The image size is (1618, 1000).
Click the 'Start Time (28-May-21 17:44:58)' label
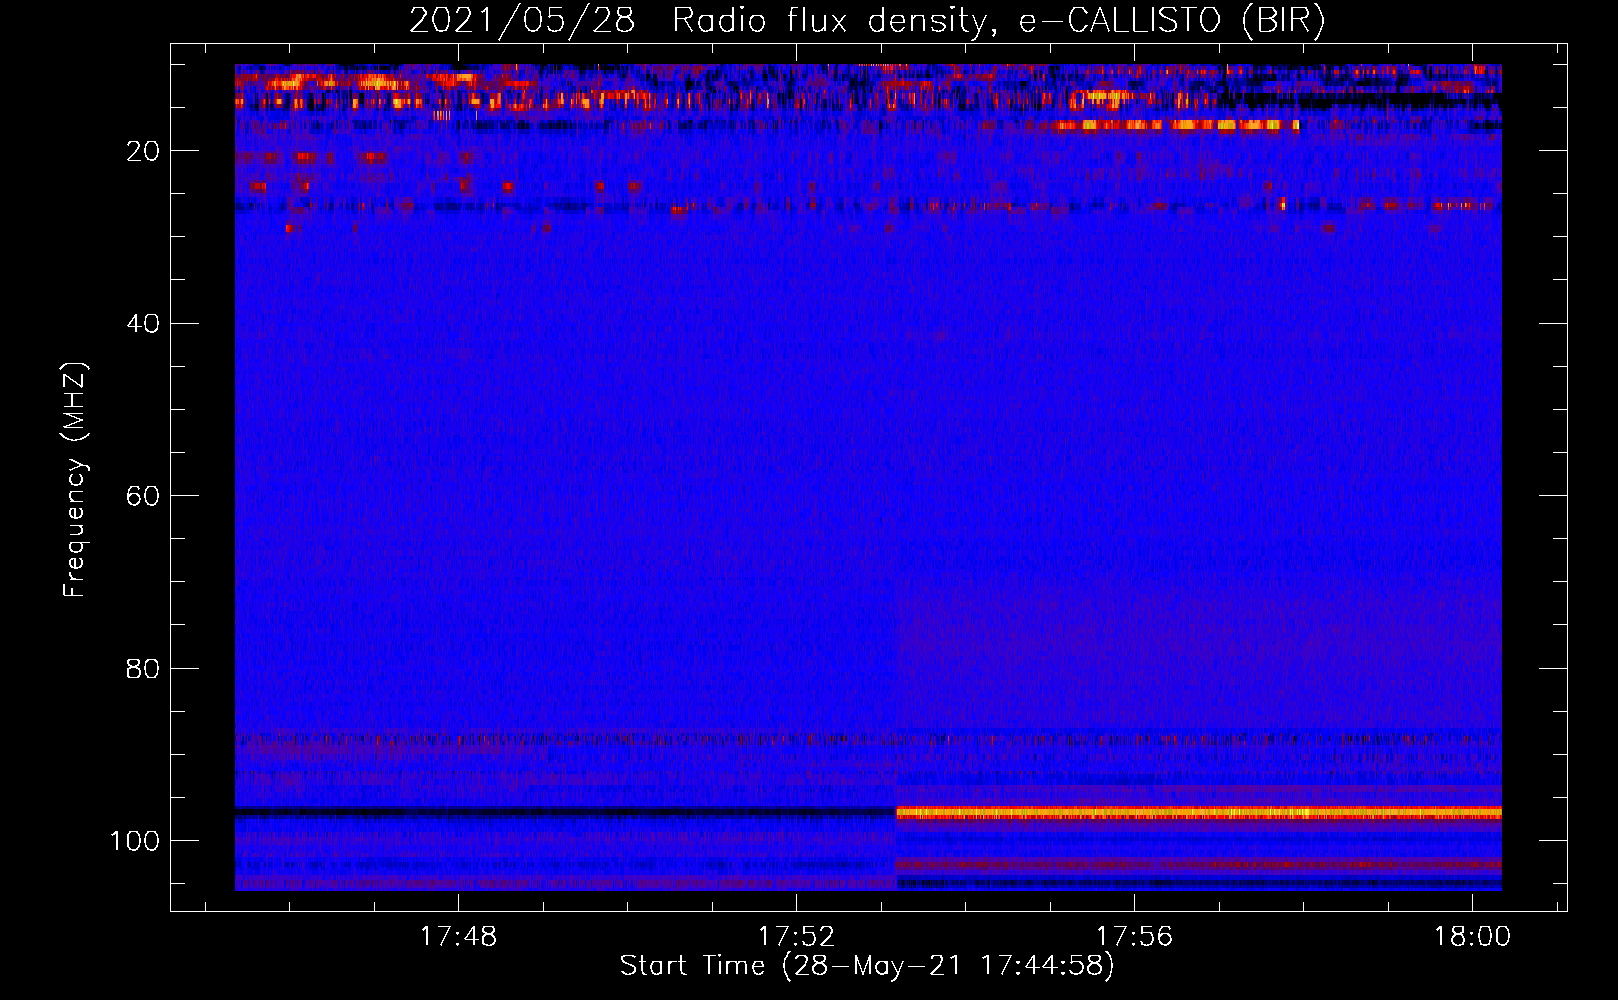tap(867, 966)
